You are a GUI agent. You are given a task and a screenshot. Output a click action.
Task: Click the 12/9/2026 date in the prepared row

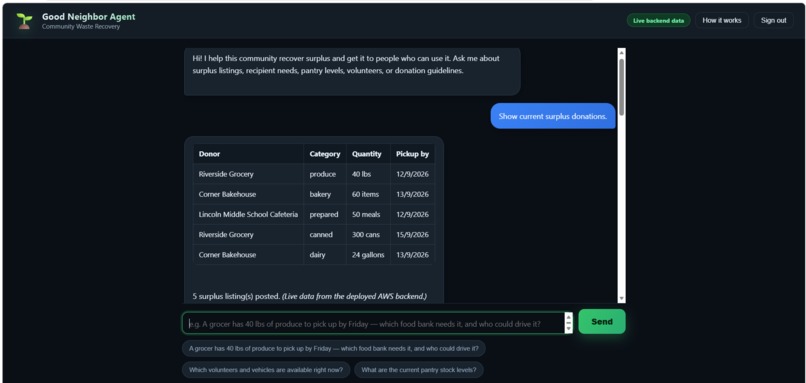click(412, 214)
